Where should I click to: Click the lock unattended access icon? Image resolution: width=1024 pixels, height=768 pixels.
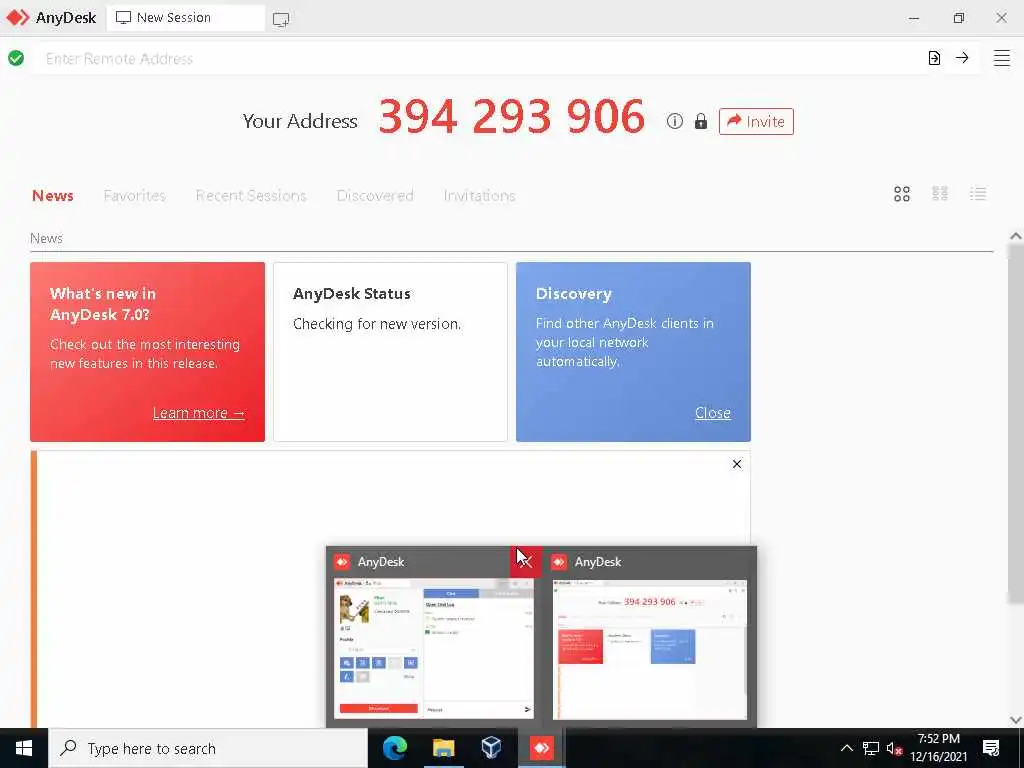pyautogui.click(x=701, y=121)
